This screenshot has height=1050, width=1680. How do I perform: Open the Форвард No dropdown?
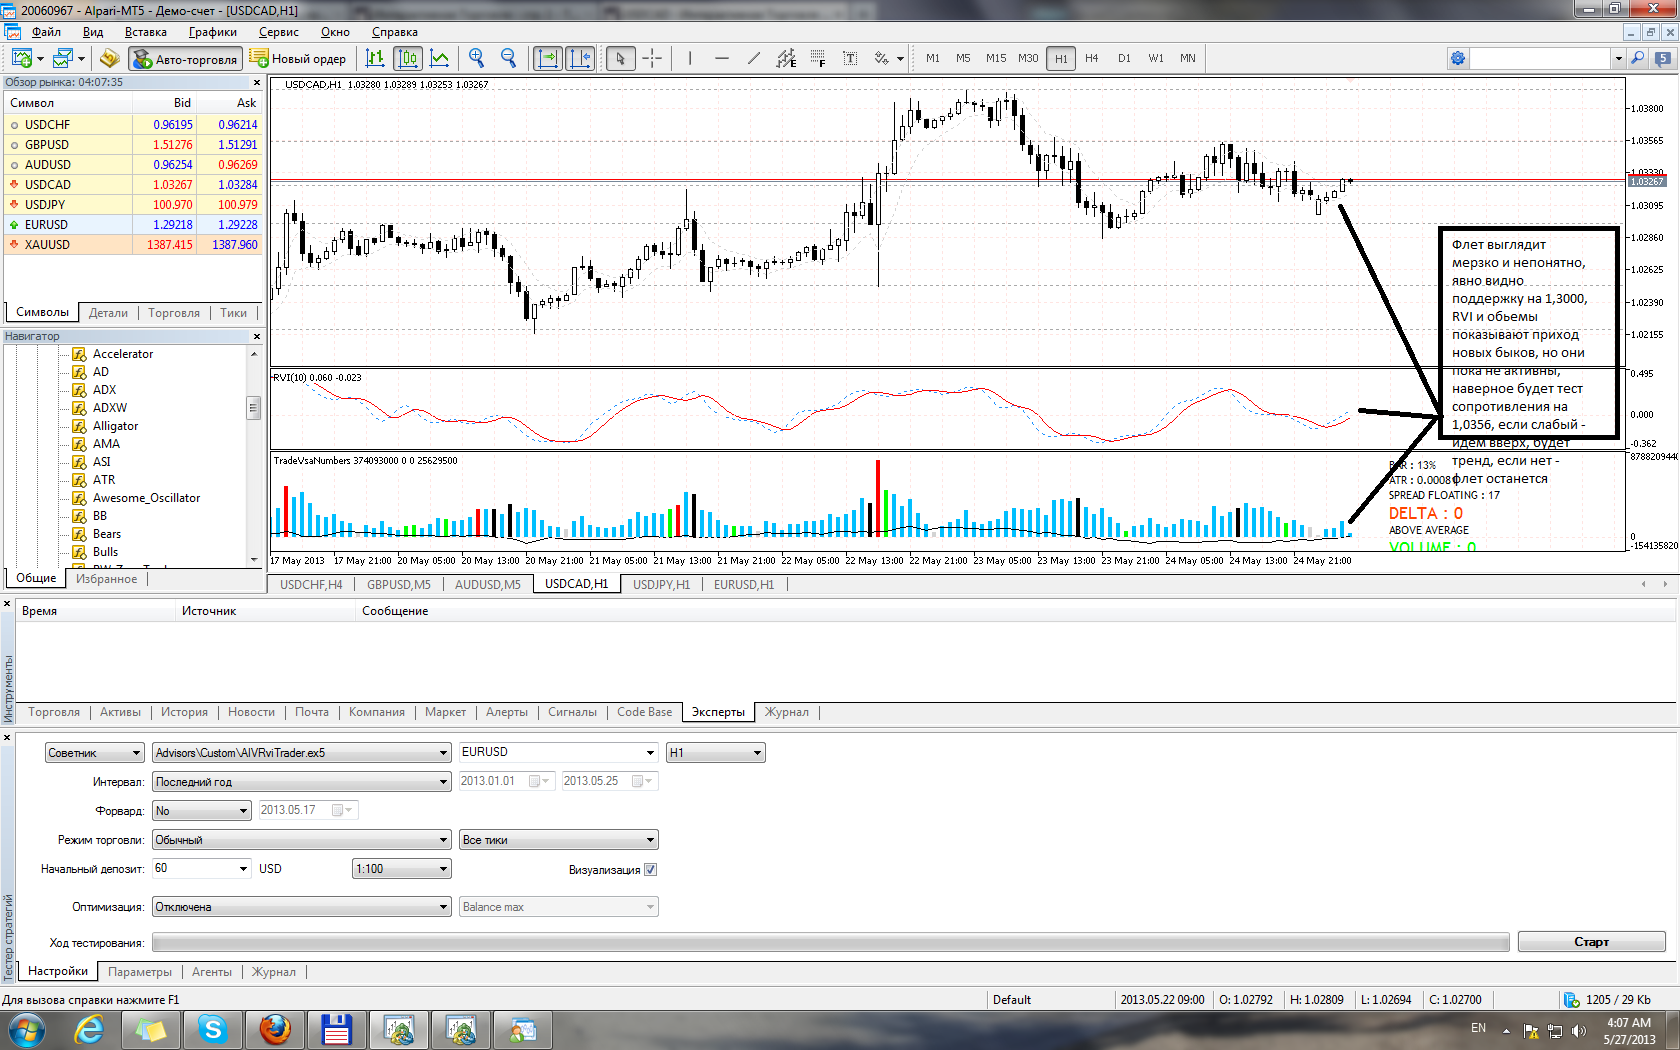201,811
